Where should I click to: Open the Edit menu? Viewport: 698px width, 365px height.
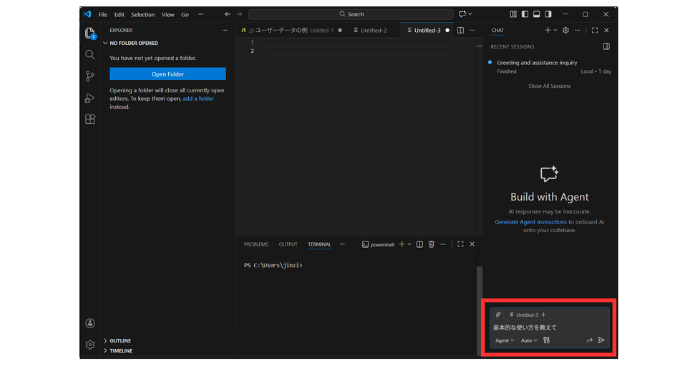[x=119, y=15]
